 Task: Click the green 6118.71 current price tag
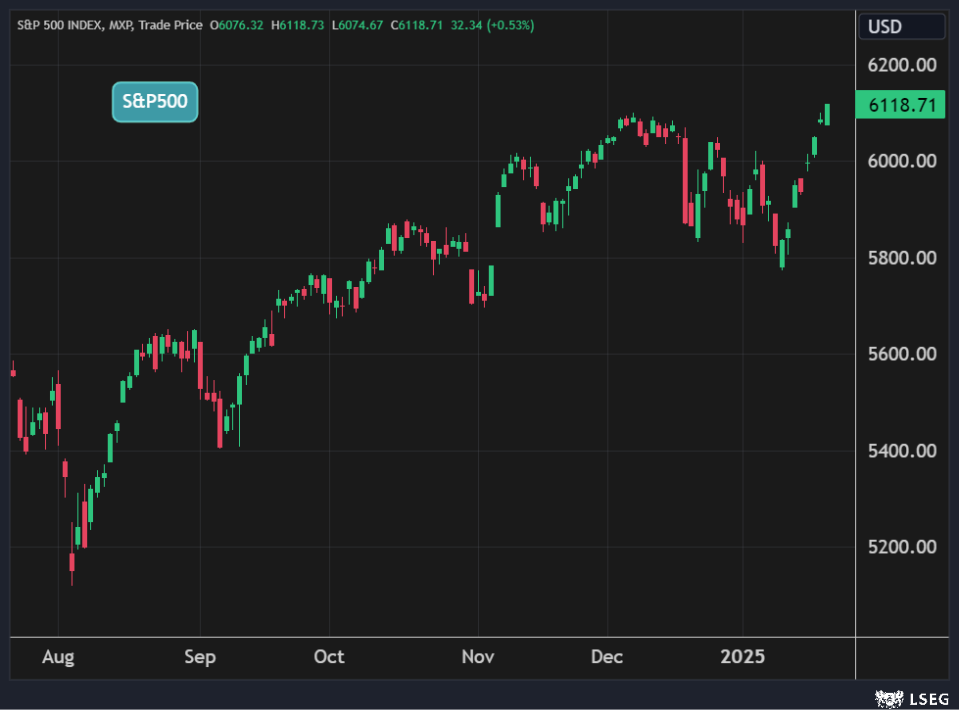(x=901, y=105)
